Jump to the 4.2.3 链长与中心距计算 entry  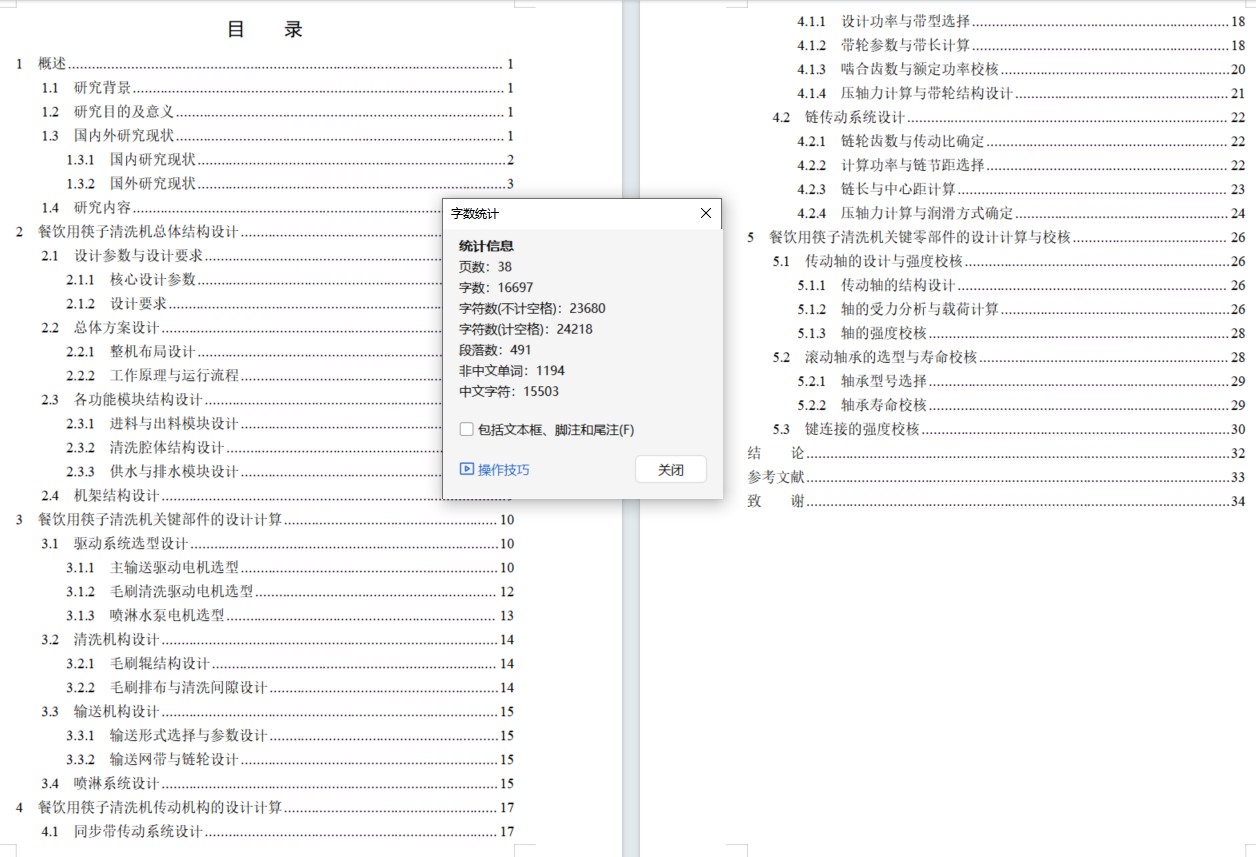(1021, 190)
